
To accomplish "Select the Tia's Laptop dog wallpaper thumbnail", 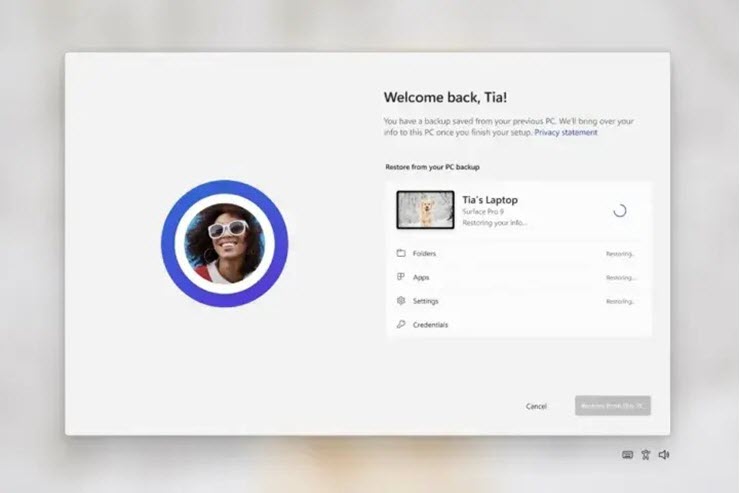I will tap(425, 210).
